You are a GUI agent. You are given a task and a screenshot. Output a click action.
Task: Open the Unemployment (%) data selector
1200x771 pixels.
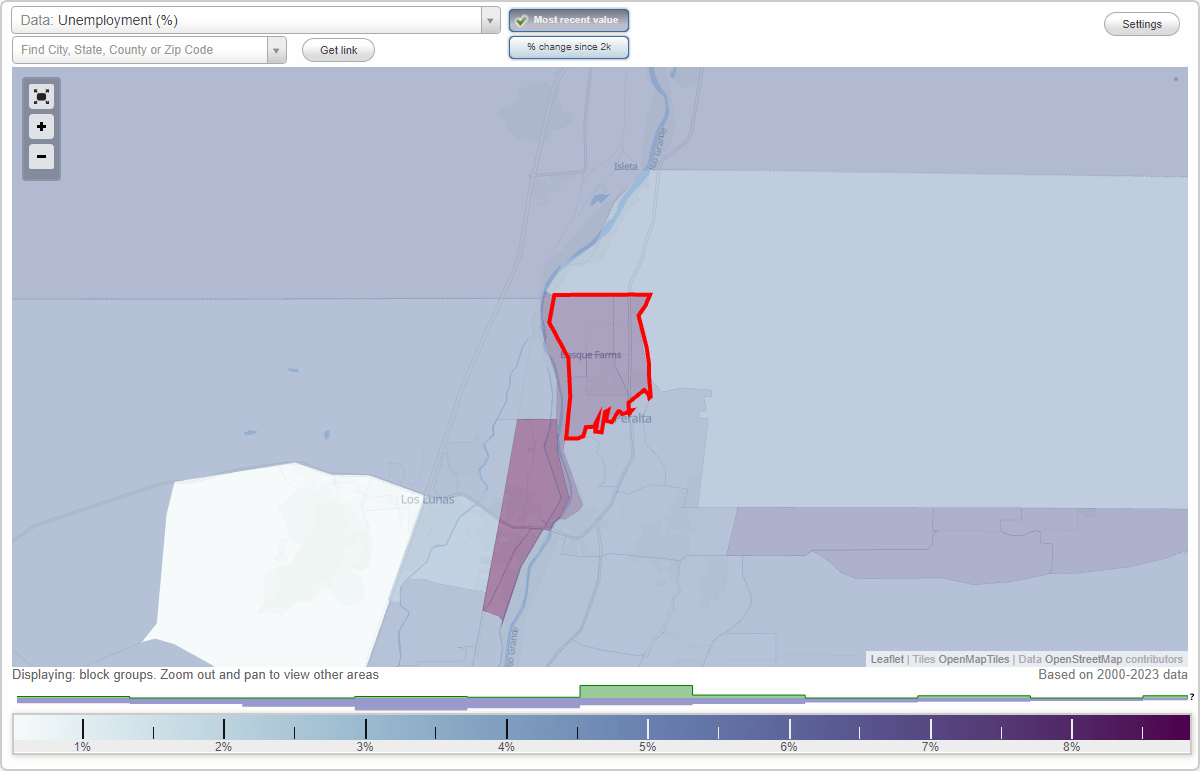255,20
